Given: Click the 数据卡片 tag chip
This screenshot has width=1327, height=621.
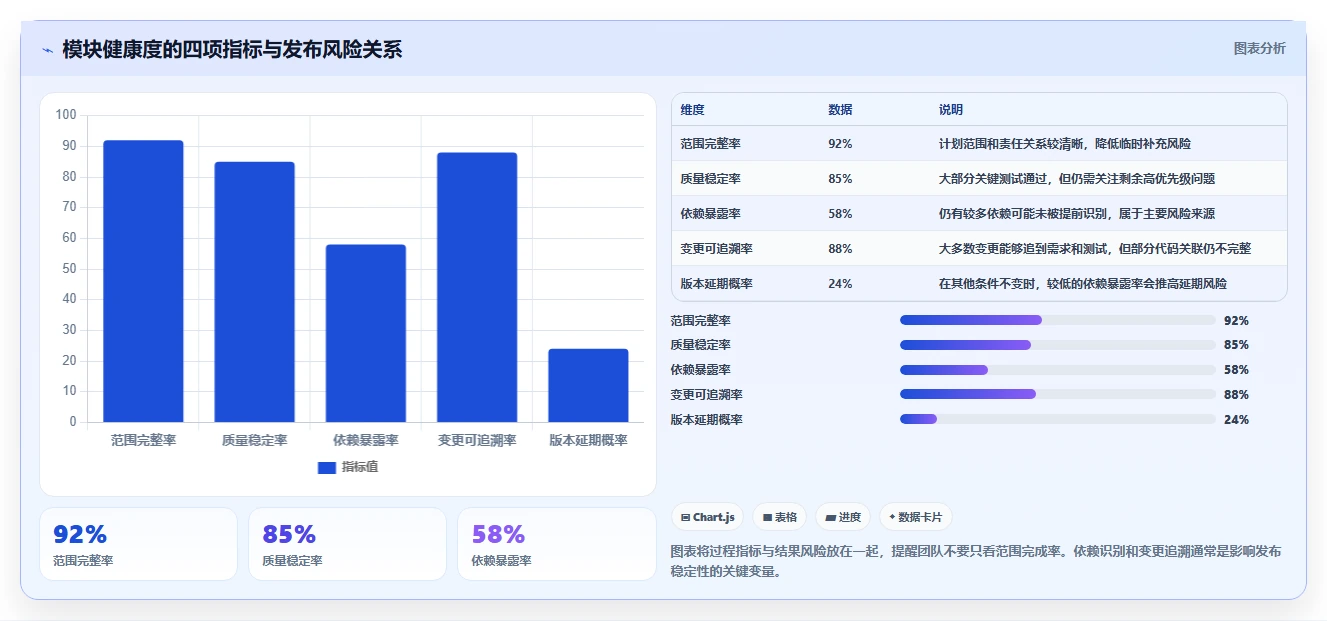Looking at the screenshot, I should (916, 517).
